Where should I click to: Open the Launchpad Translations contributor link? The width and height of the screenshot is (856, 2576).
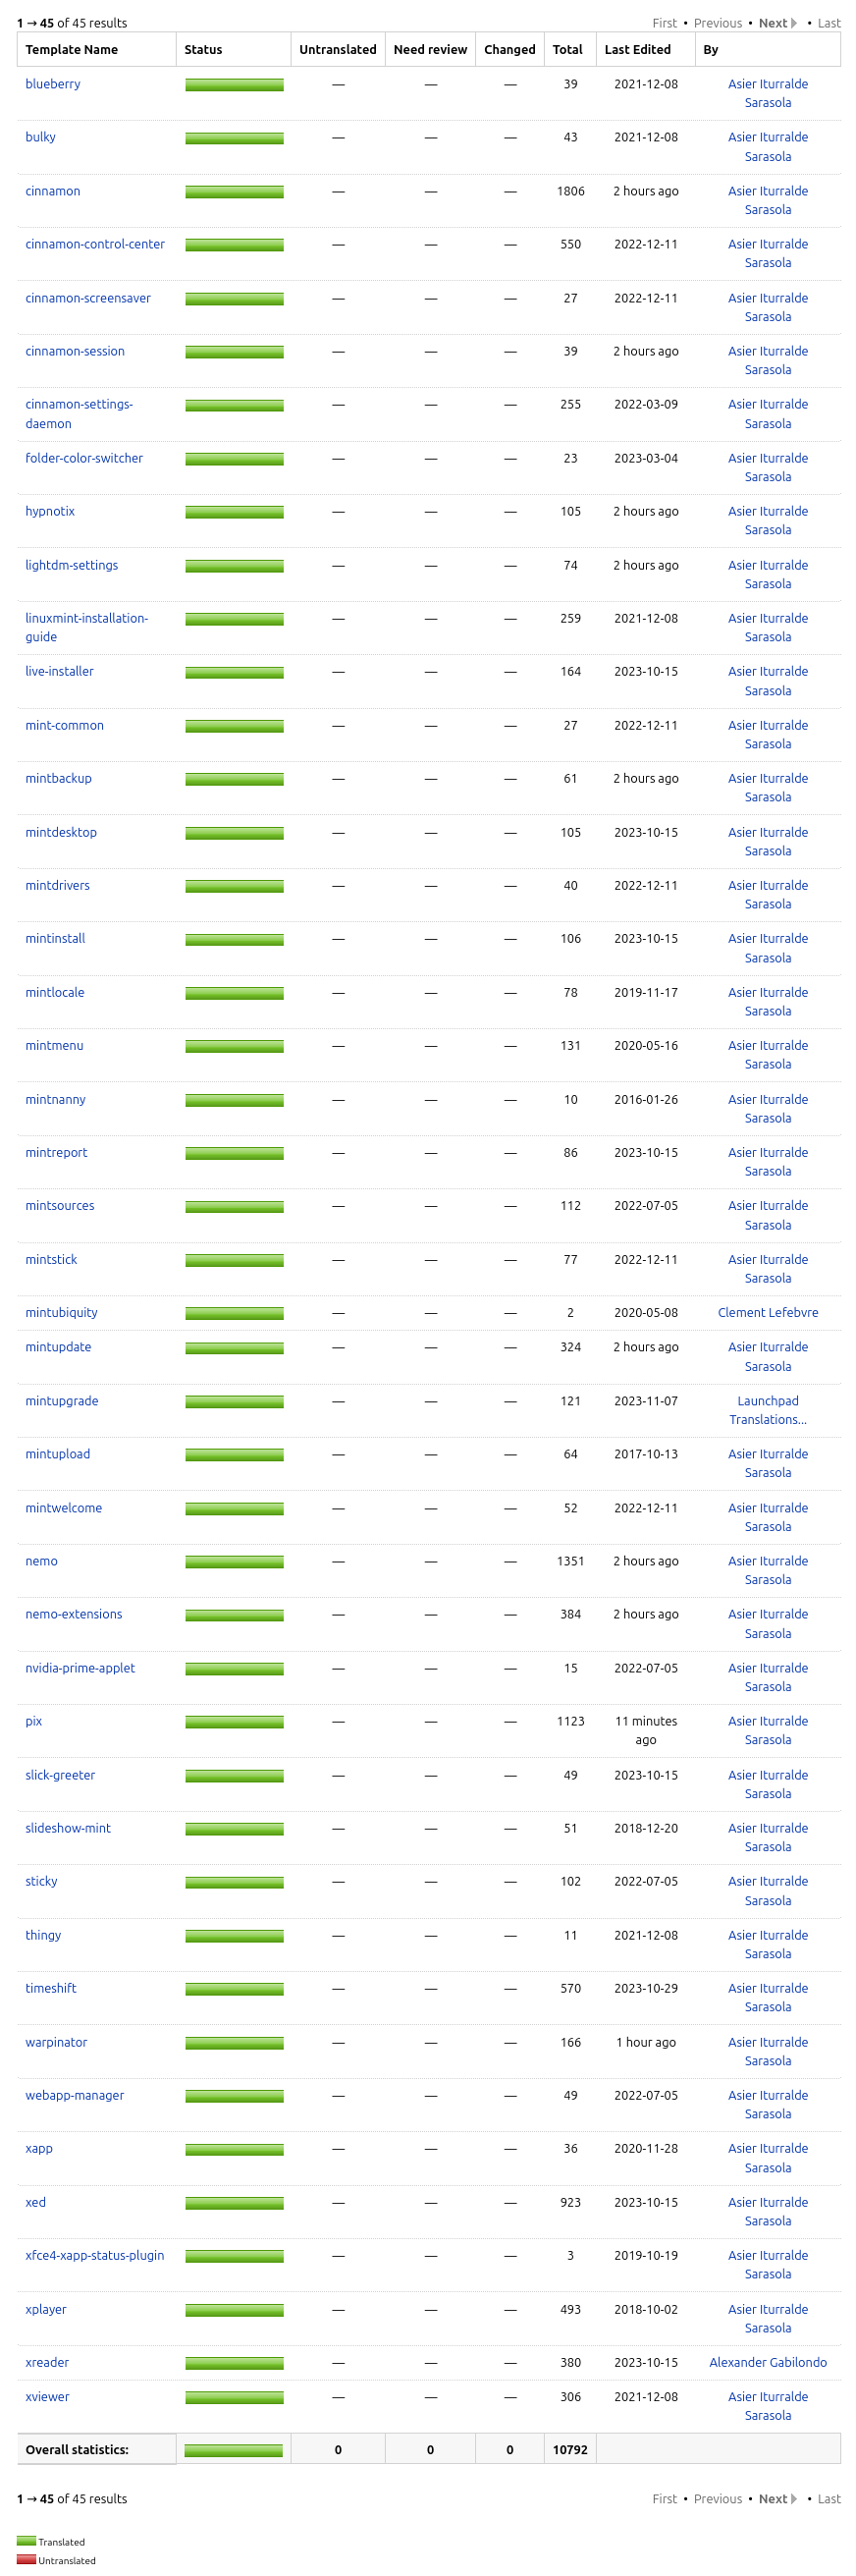pyautogui.click(x=767, y=1410)
